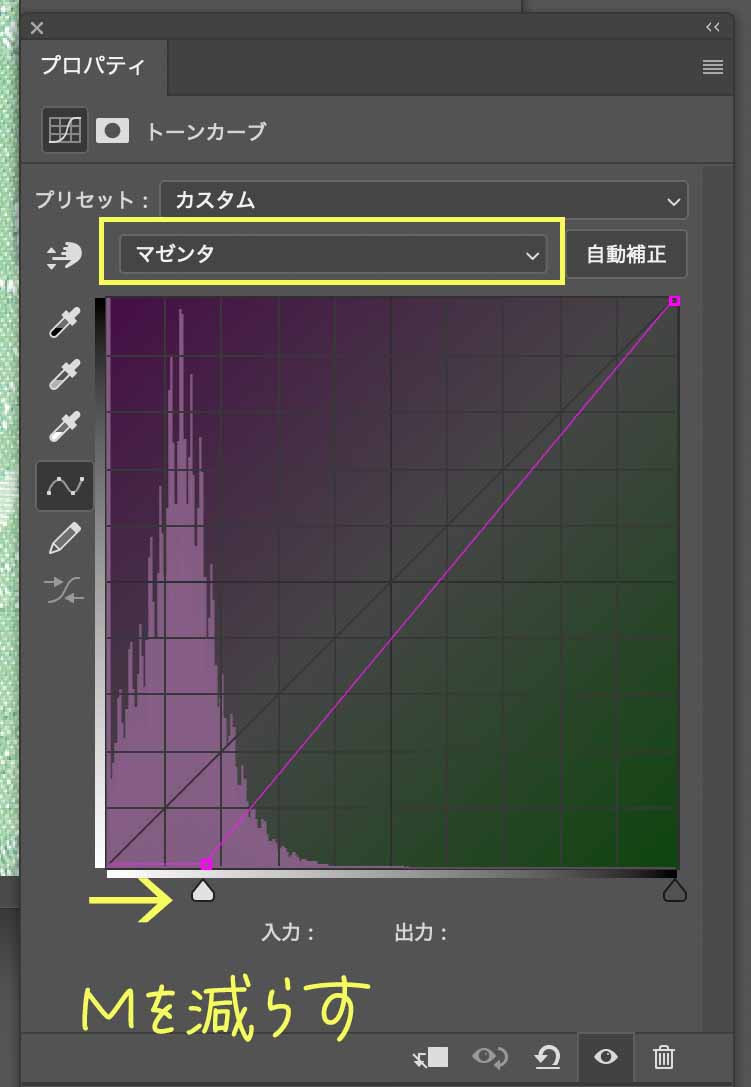
Task: Delete the adjustment layer with trash icon
Action: pos(664,1057)
